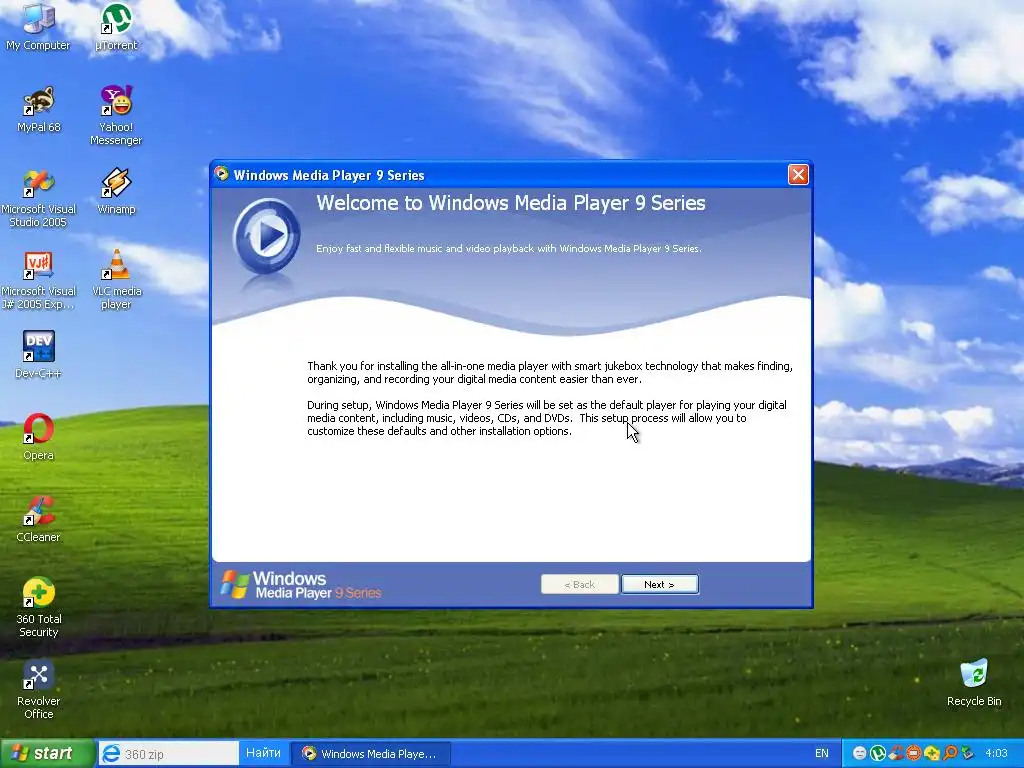This screenshot has height=768, width=1024.
Task: Click the orange magnifier tray icon
Action: pyautogui.click(x=950, y=753)
